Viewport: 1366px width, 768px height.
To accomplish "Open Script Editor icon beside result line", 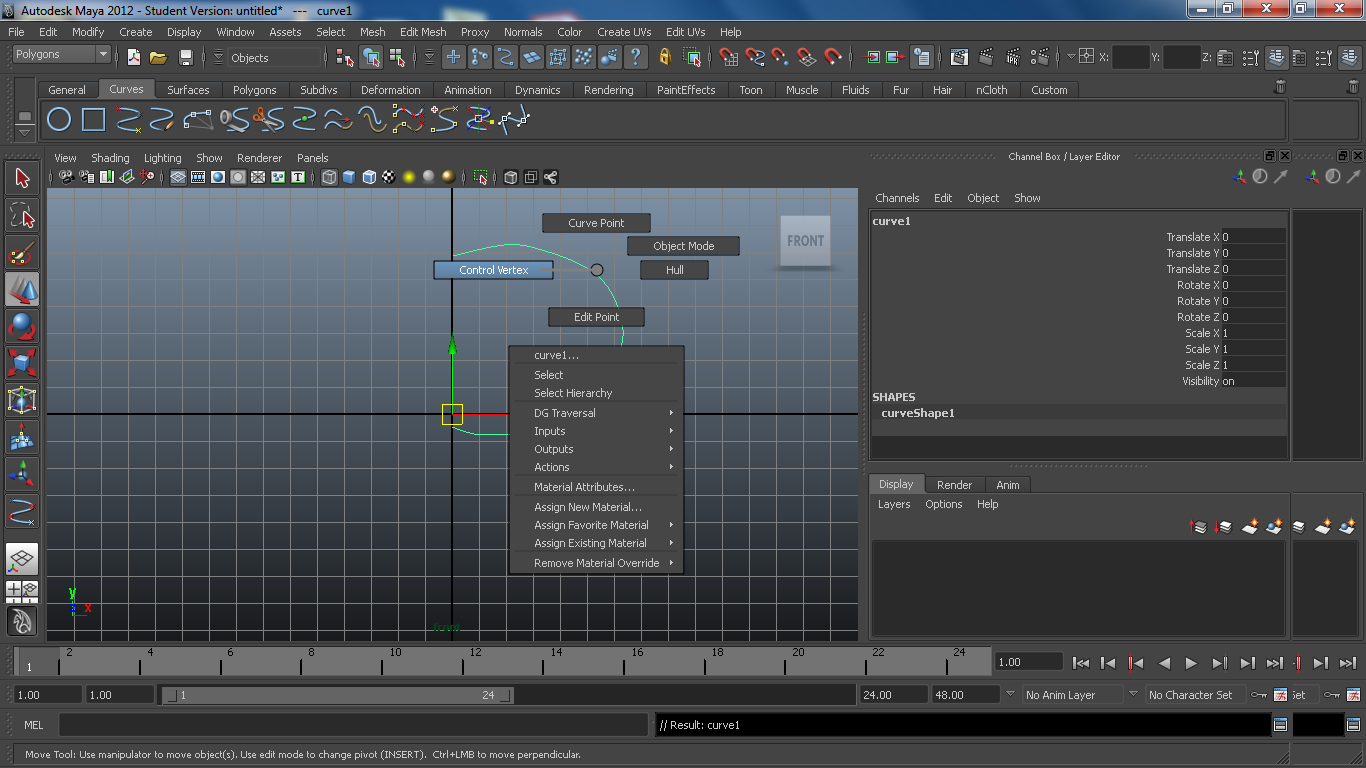I will pos(1280,724).
